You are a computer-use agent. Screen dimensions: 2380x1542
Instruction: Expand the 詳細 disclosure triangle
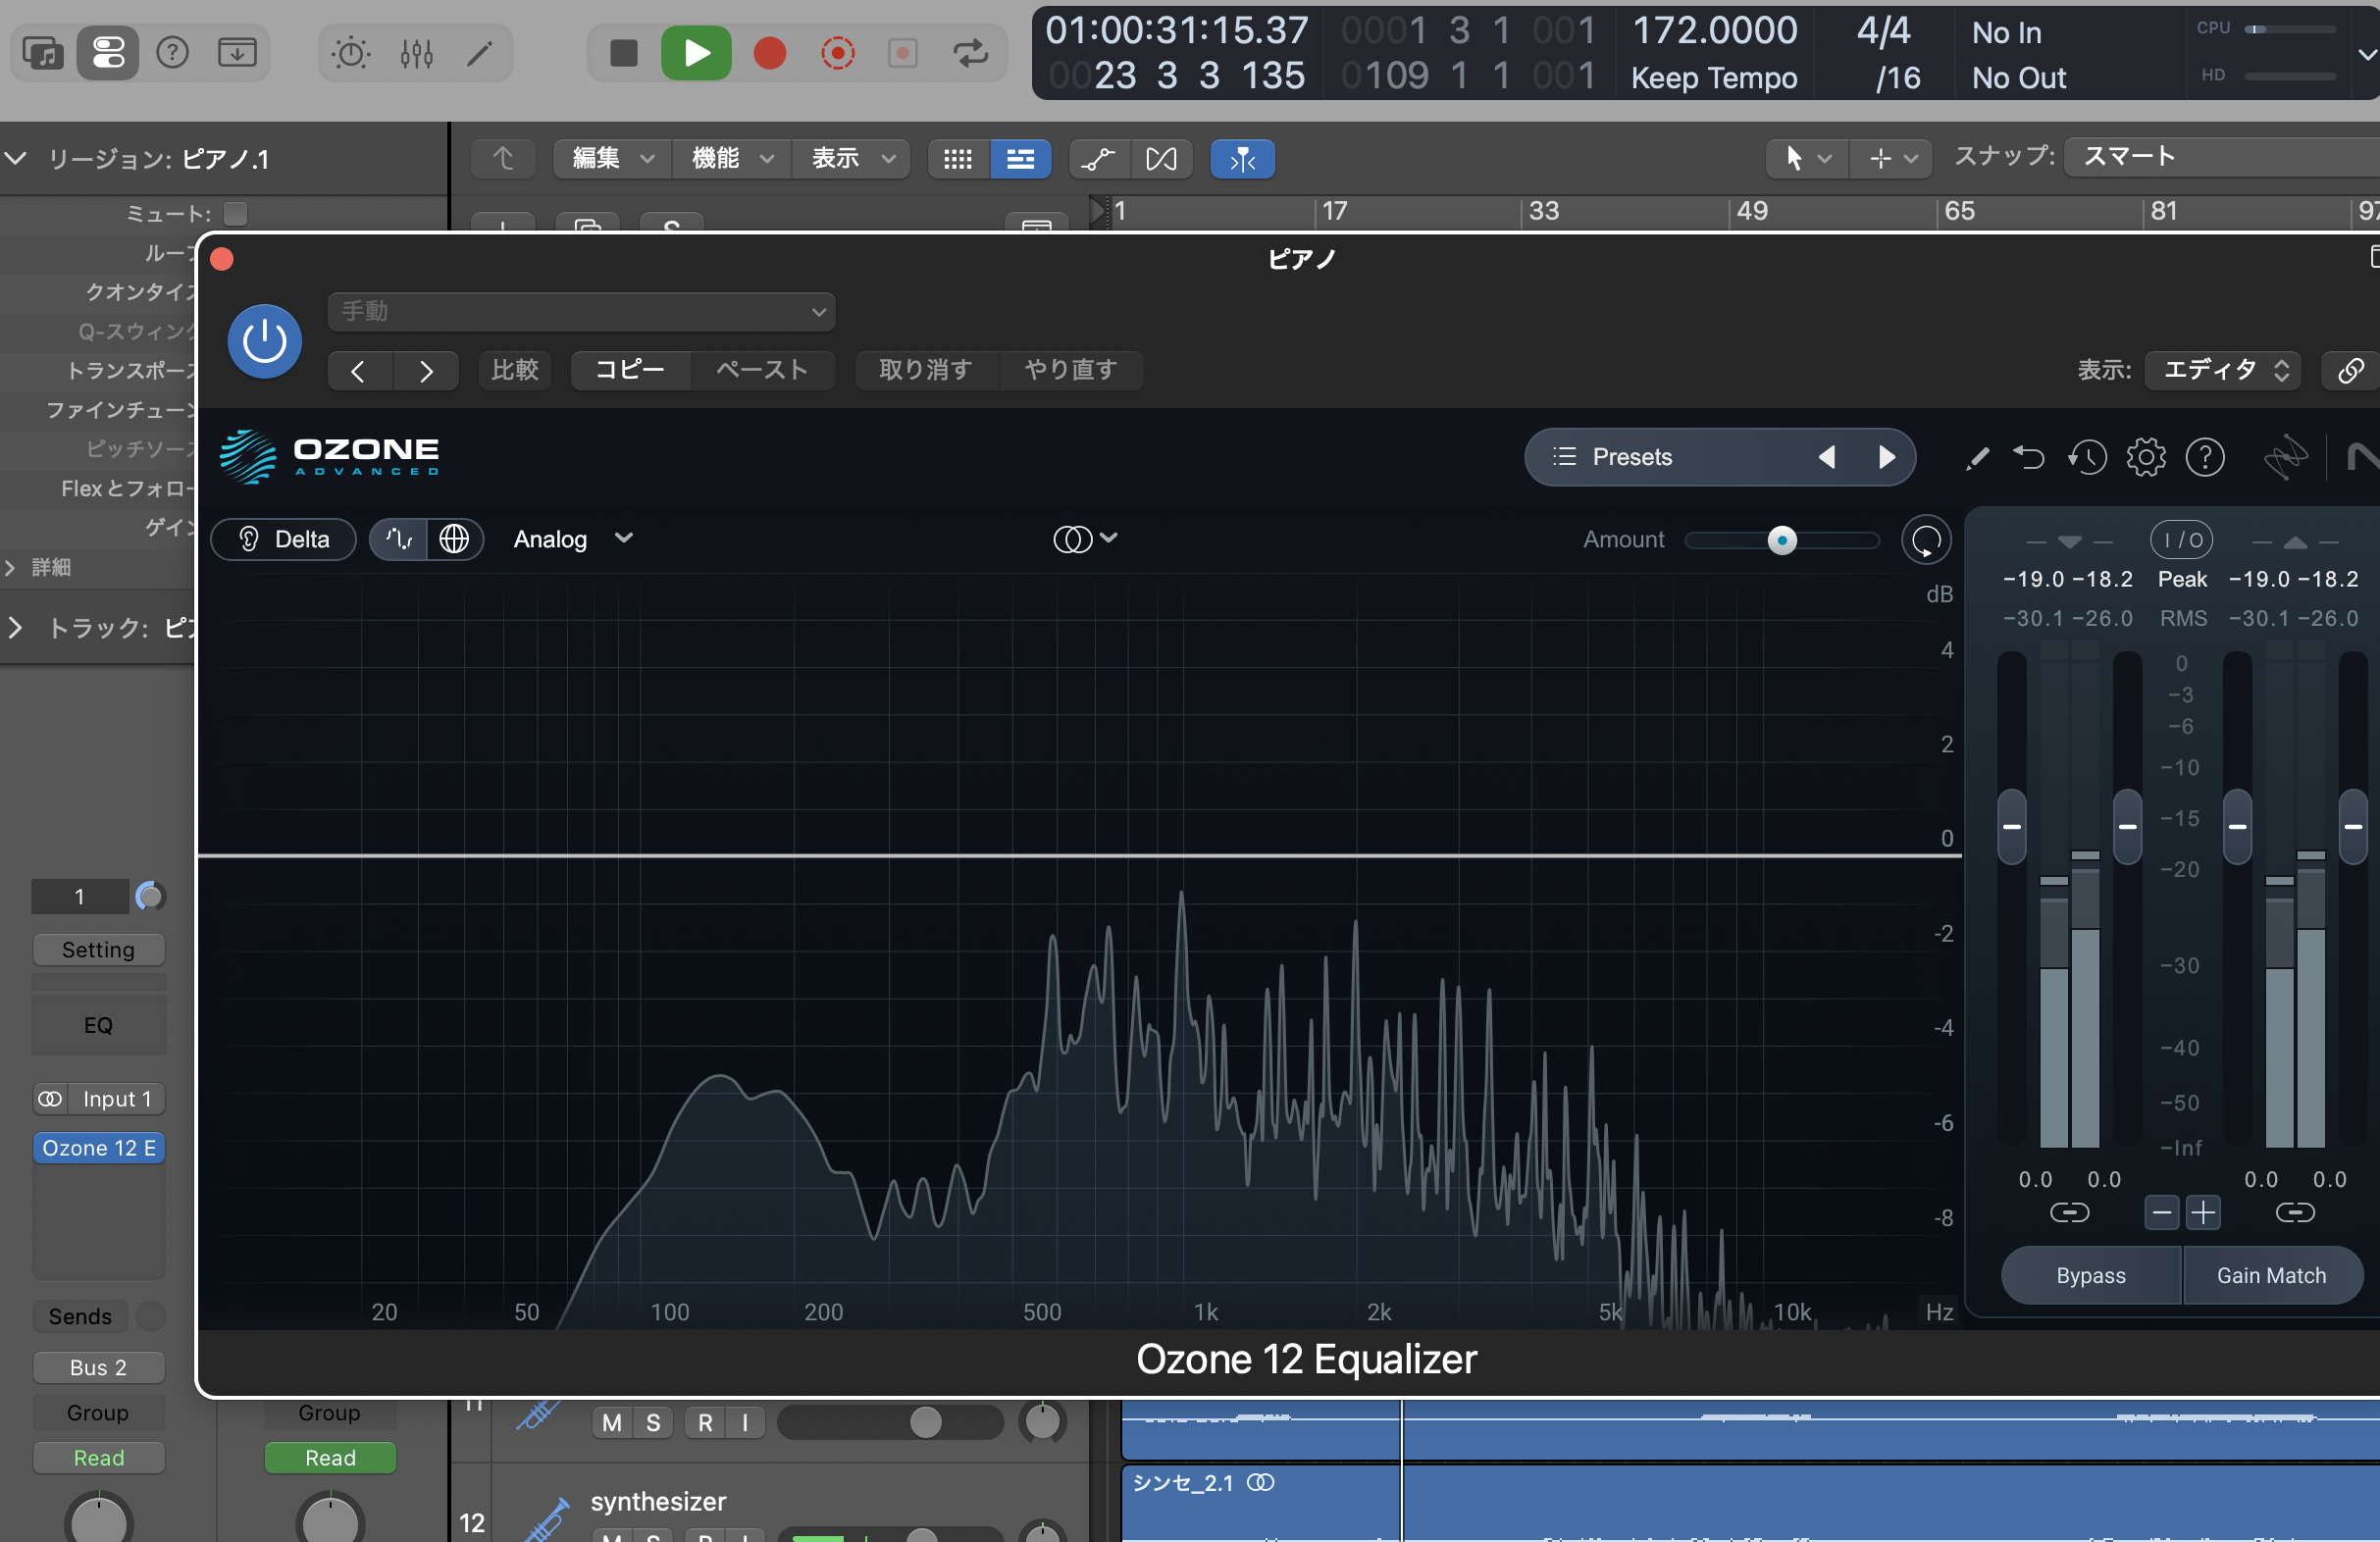[x=10, y=567]
